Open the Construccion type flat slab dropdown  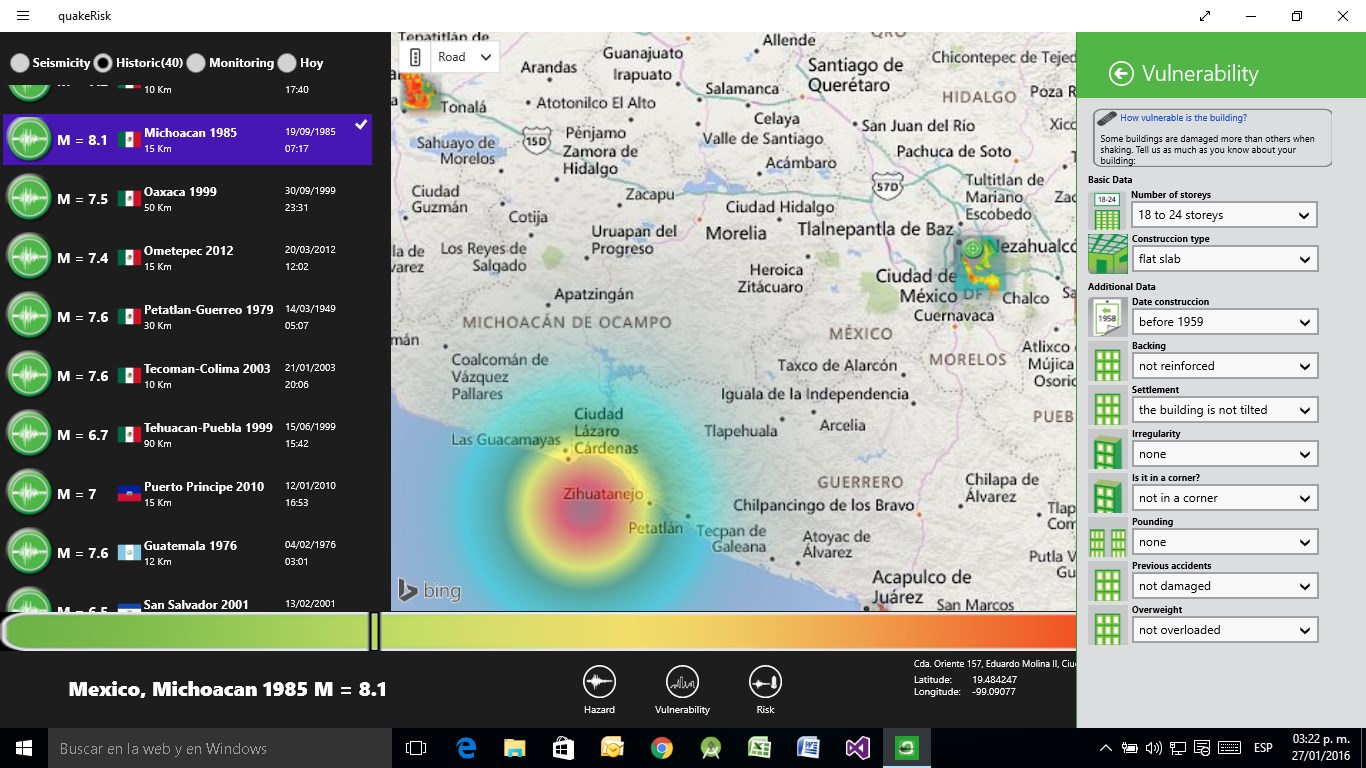1225,259
